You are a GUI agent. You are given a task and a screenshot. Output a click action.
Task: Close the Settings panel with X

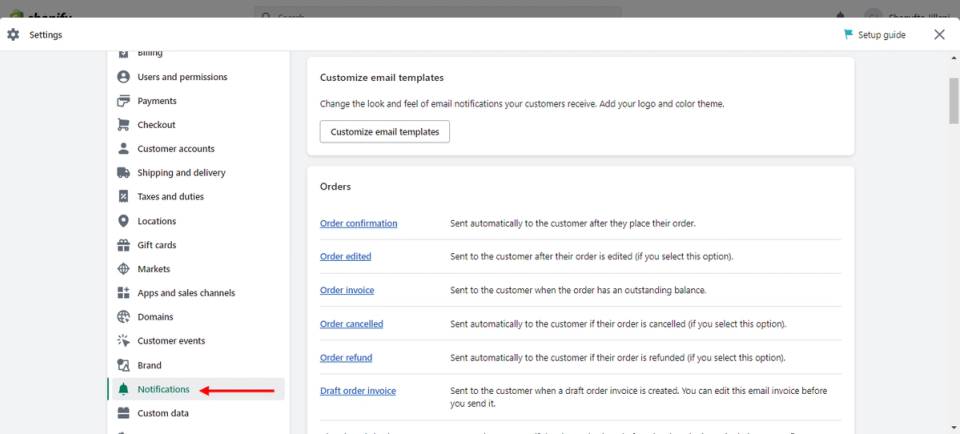939,35
